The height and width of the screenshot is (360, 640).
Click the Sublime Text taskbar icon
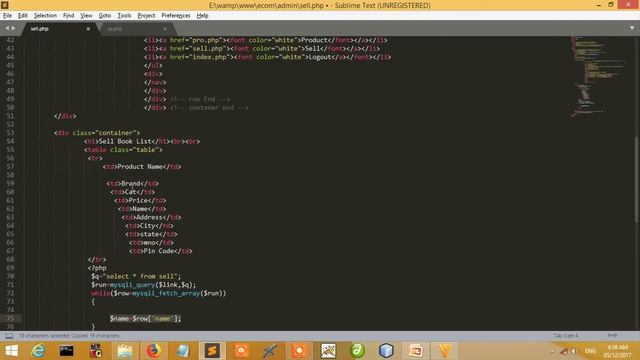coord(212,351)
